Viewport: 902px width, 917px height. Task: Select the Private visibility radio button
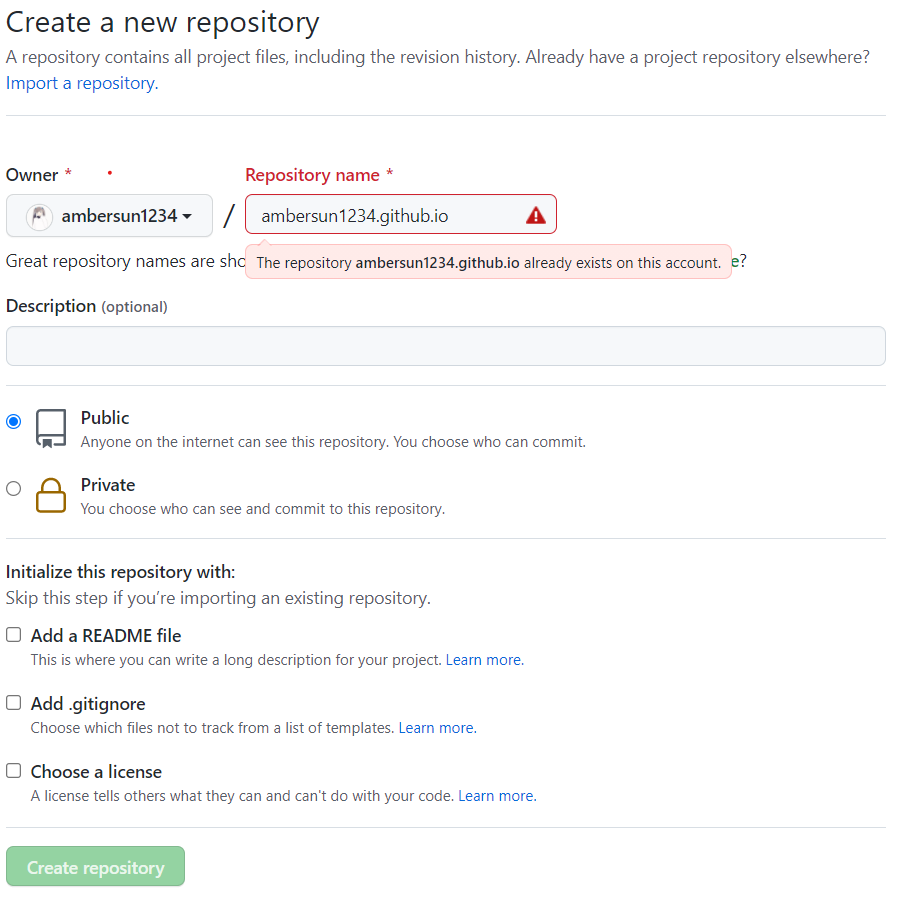click(x=13, y=488)
